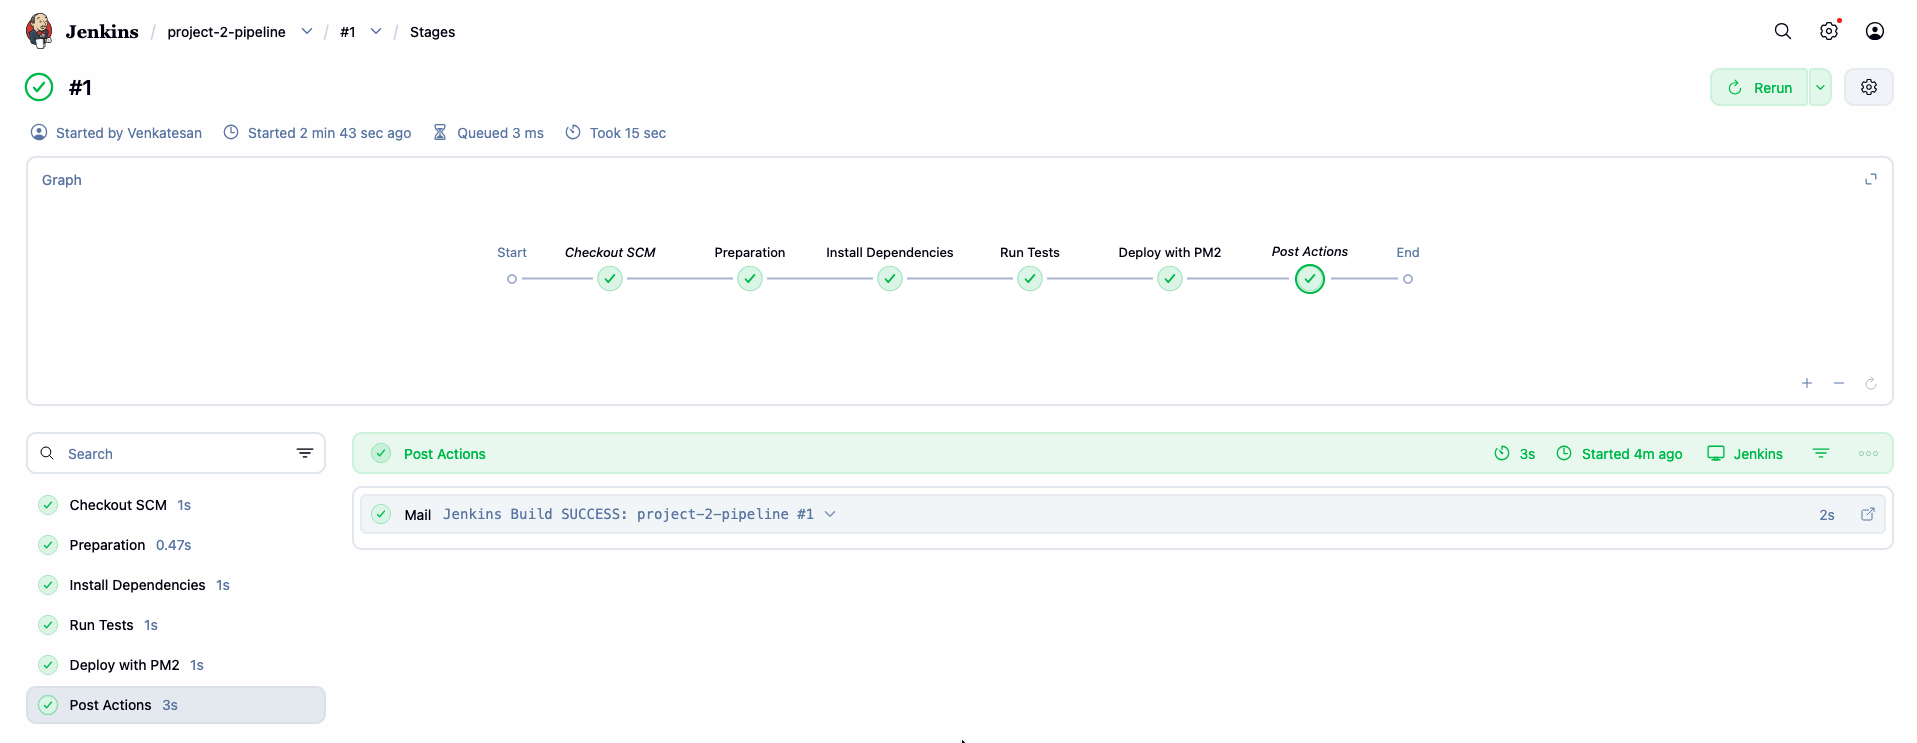Open stage filter icon in search box
This screenshot has width=1917, height=743.
click(305, 453)
